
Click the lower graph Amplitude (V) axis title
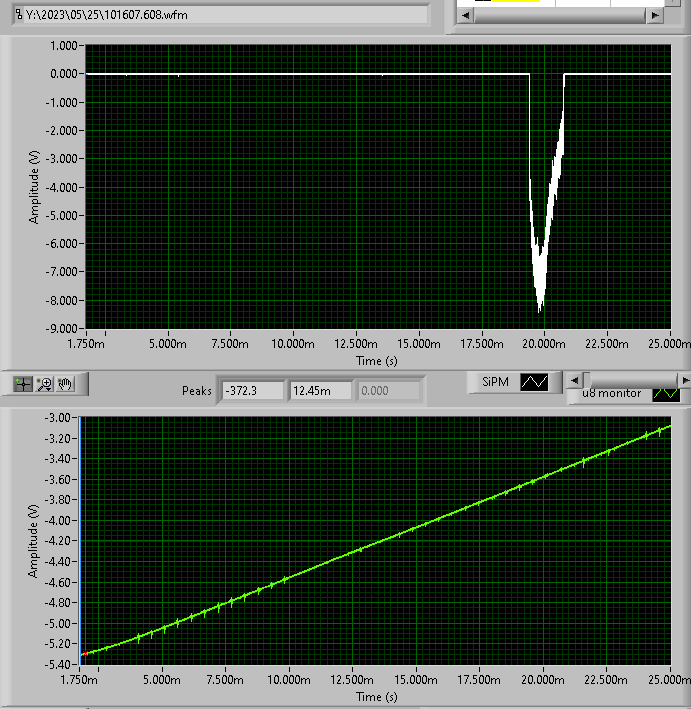point(33,541)
